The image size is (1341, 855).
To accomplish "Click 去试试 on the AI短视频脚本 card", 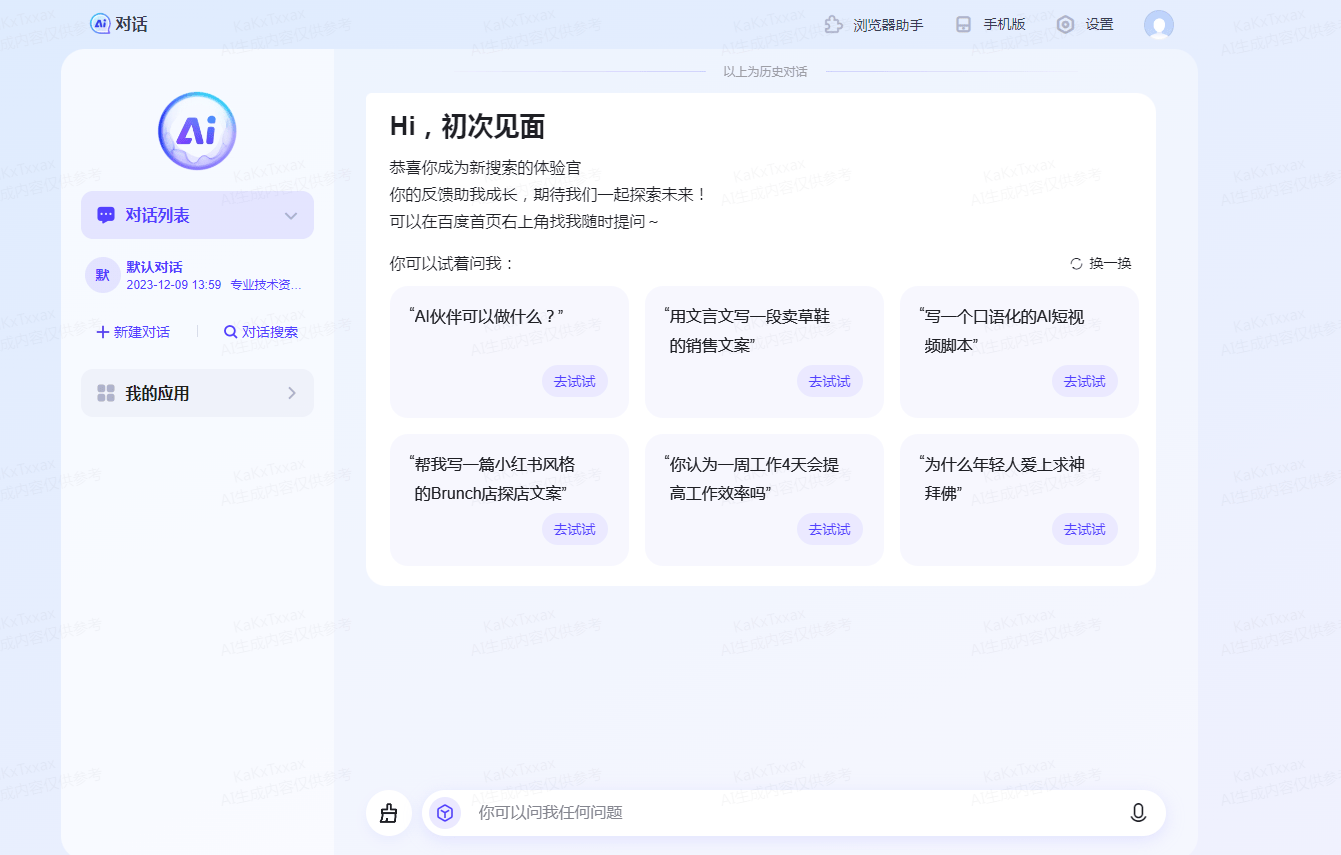I will coord(1084,381).
